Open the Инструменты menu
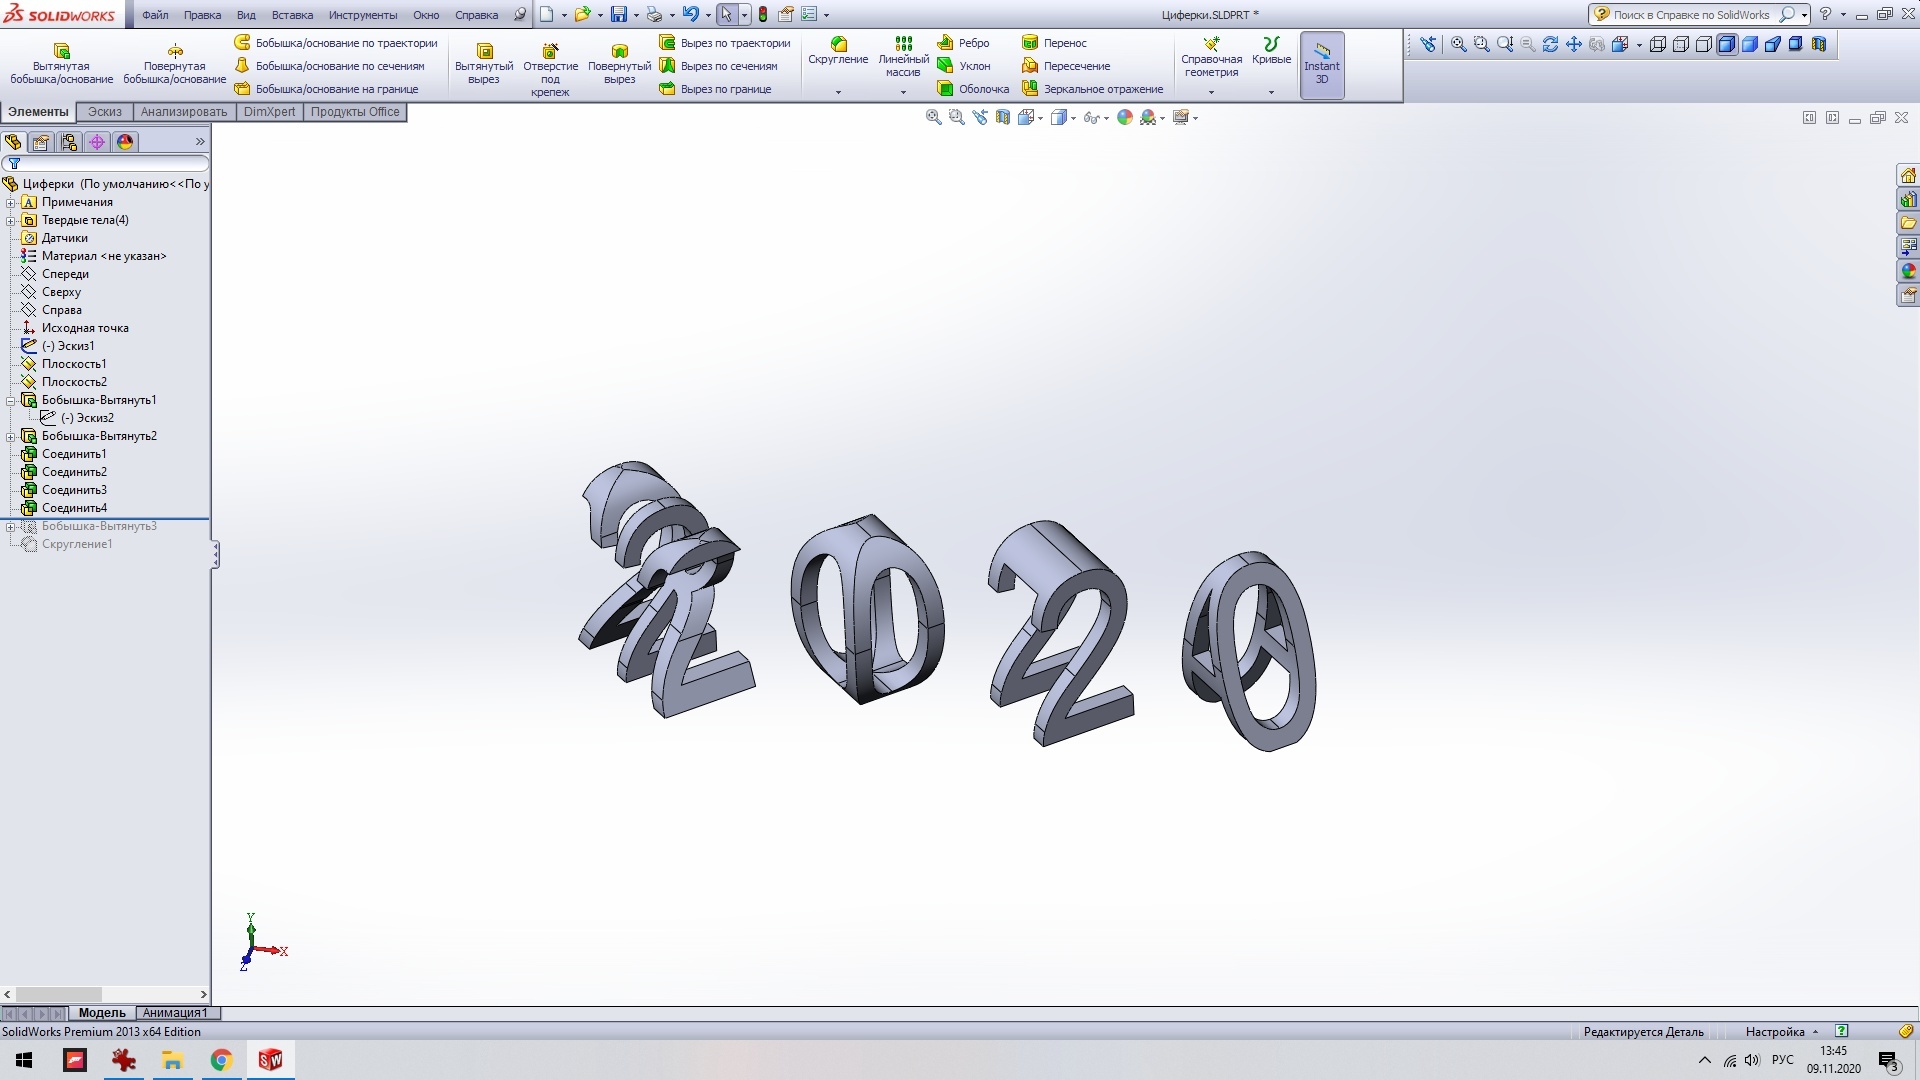 (x=363, y=15)
